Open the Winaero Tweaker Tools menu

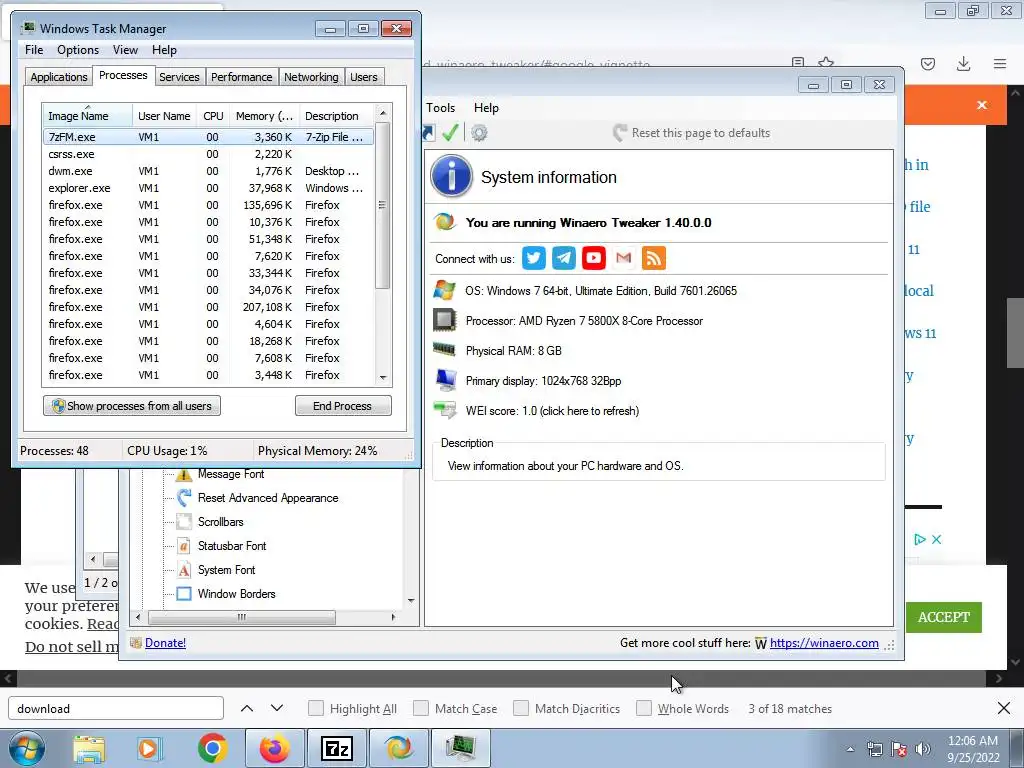[441, 108]
